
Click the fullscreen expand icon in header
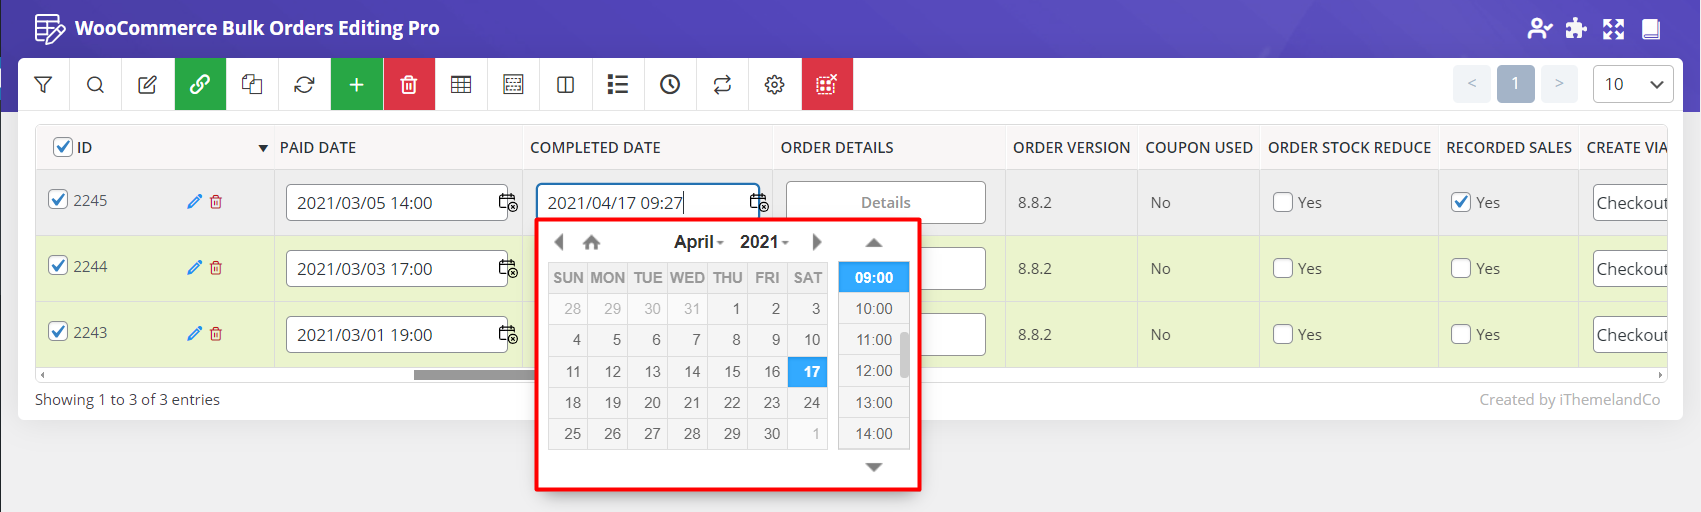click(1613, 29)
